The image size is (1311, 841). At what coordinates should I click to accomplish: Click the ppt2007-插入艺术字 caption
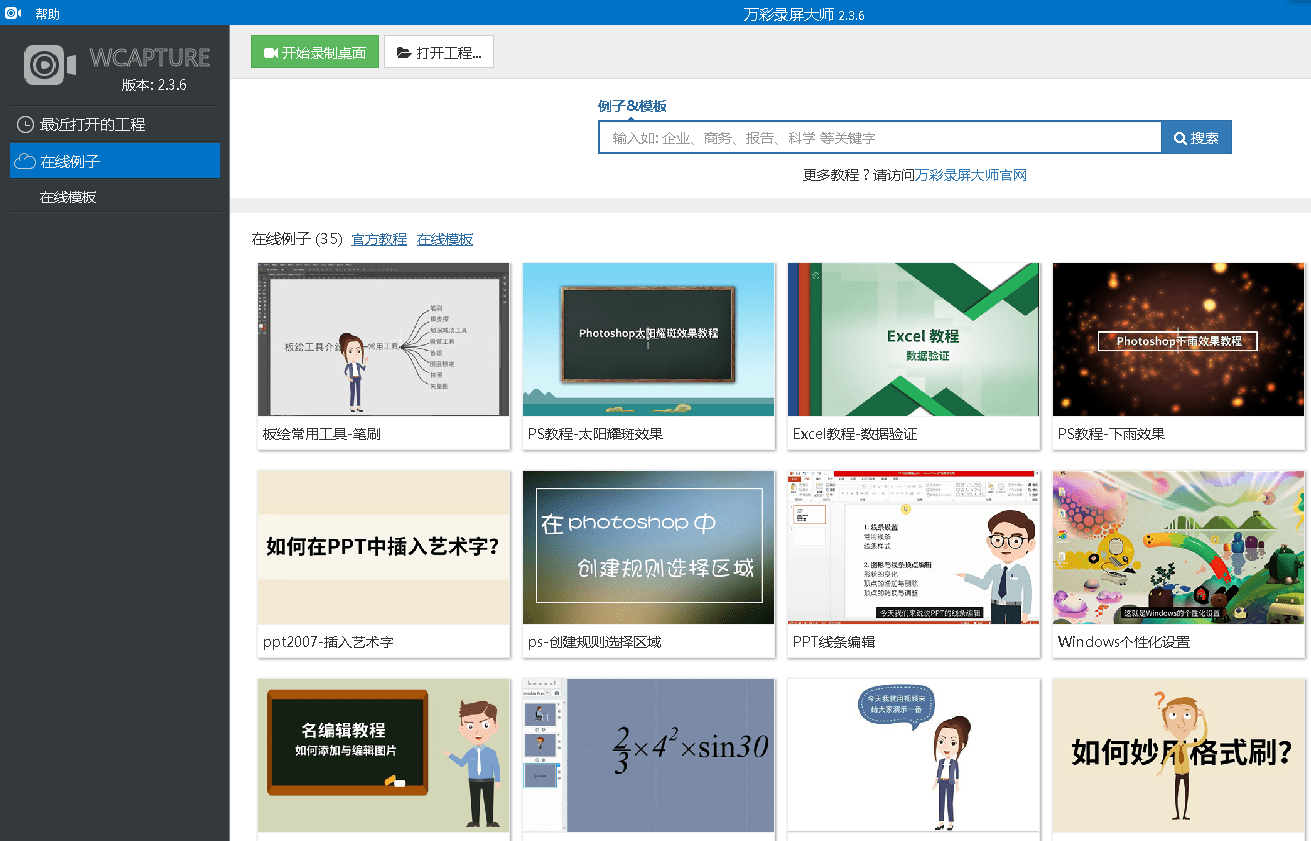(328, 642)
